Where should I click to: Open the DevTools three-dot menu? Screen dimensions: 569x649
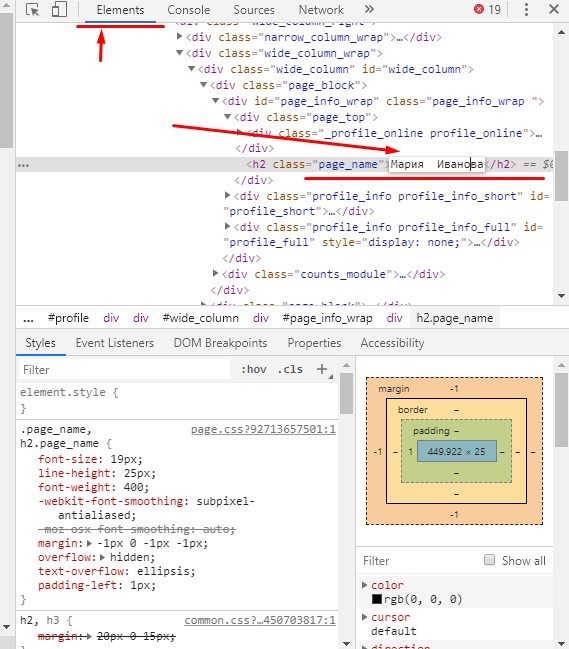click(526, 9)
